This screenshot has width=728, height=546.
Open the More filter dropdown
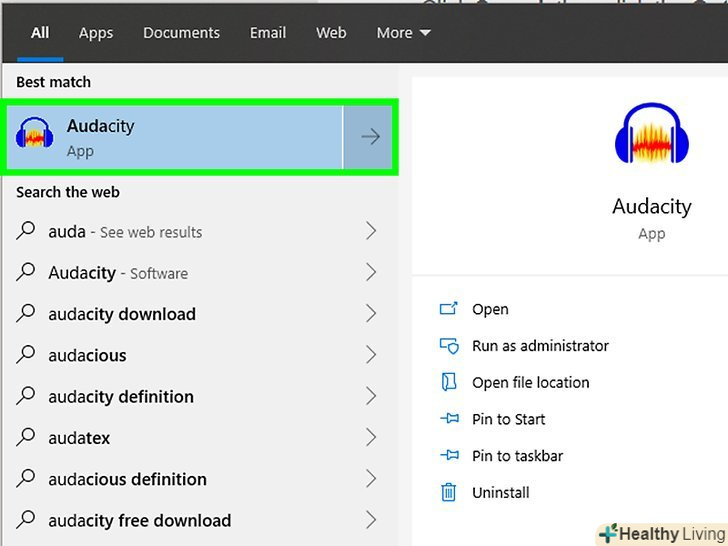coord(403,33)
